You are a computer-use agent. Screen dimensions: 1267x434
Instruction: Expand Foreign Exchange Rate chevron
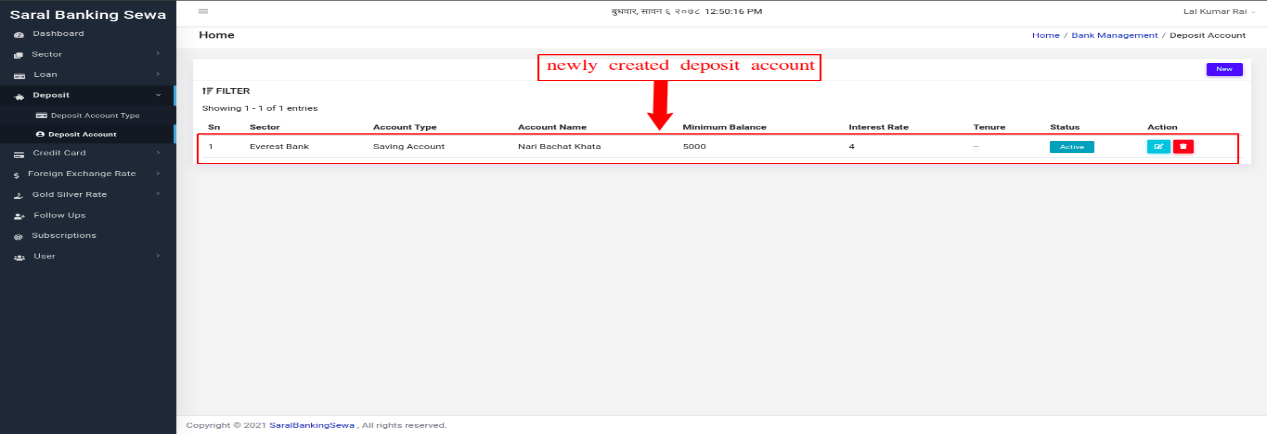coord(158,173)
